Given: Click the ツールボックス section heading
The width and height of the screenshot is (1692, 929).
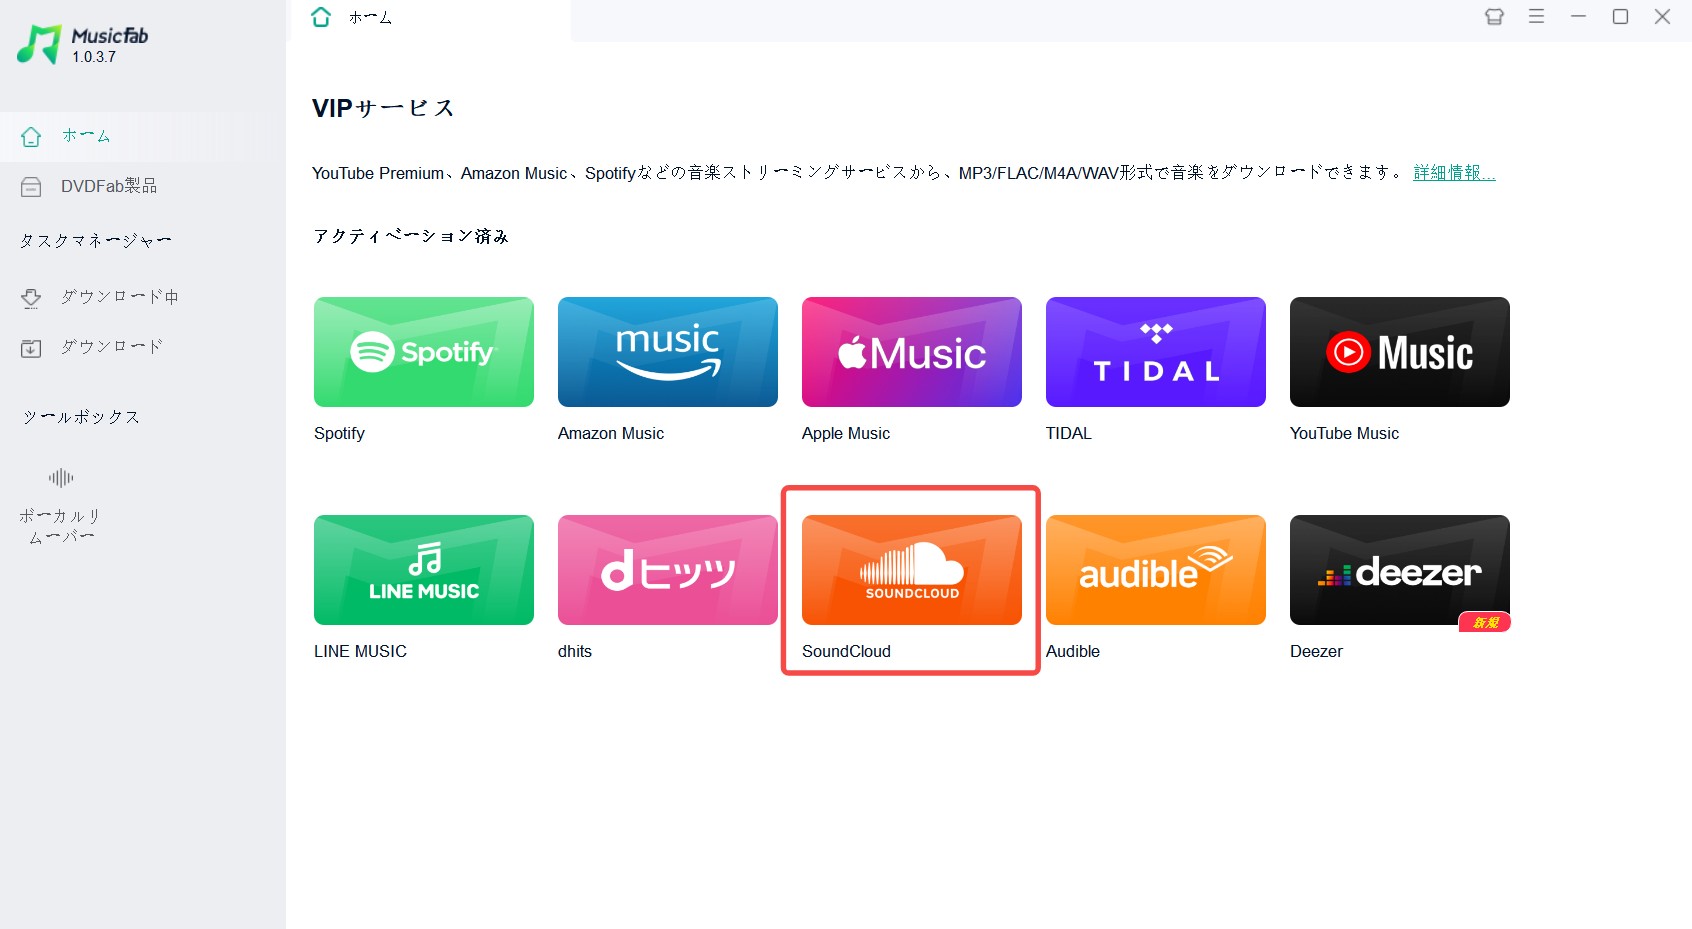Looking at the screenshot, I should [81, 417].
